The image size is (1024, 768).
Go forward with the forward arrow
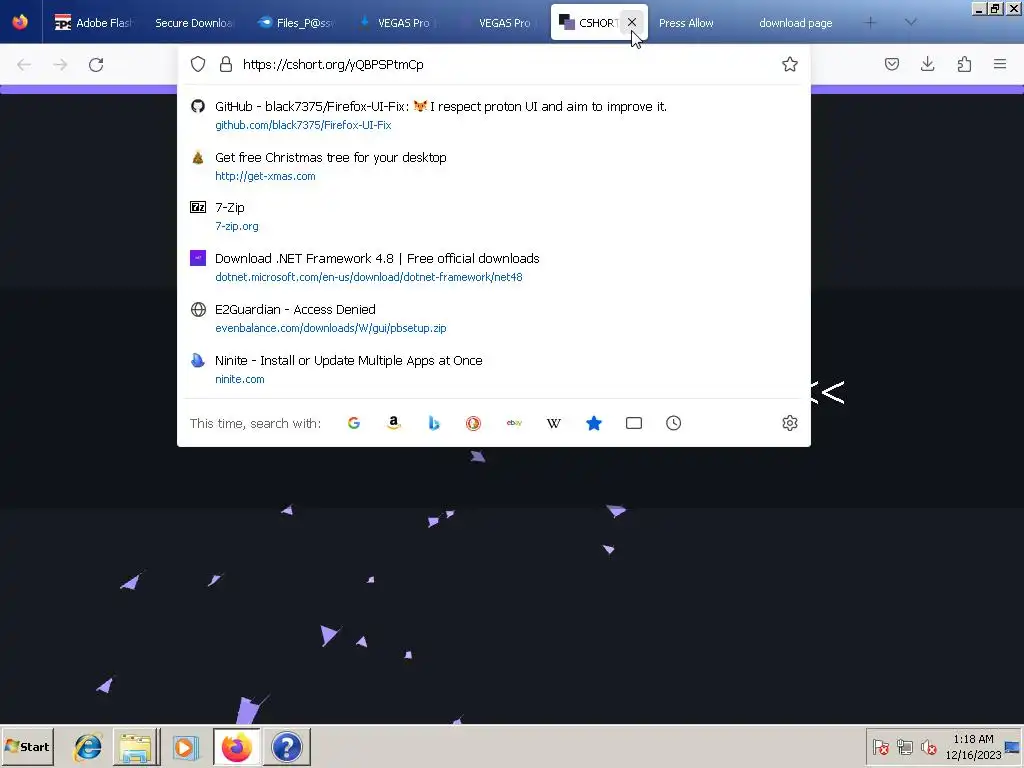60,65
